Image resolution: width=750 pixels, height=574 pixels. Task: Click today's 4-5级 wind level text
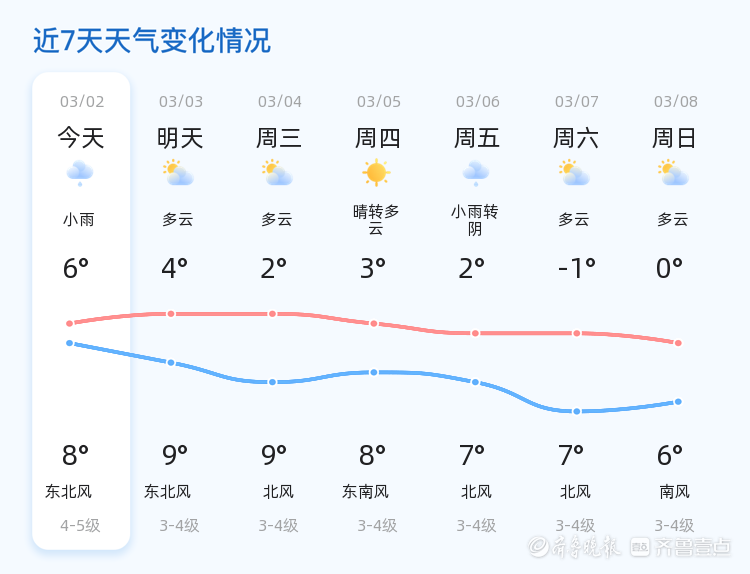[x=80, y=526]
